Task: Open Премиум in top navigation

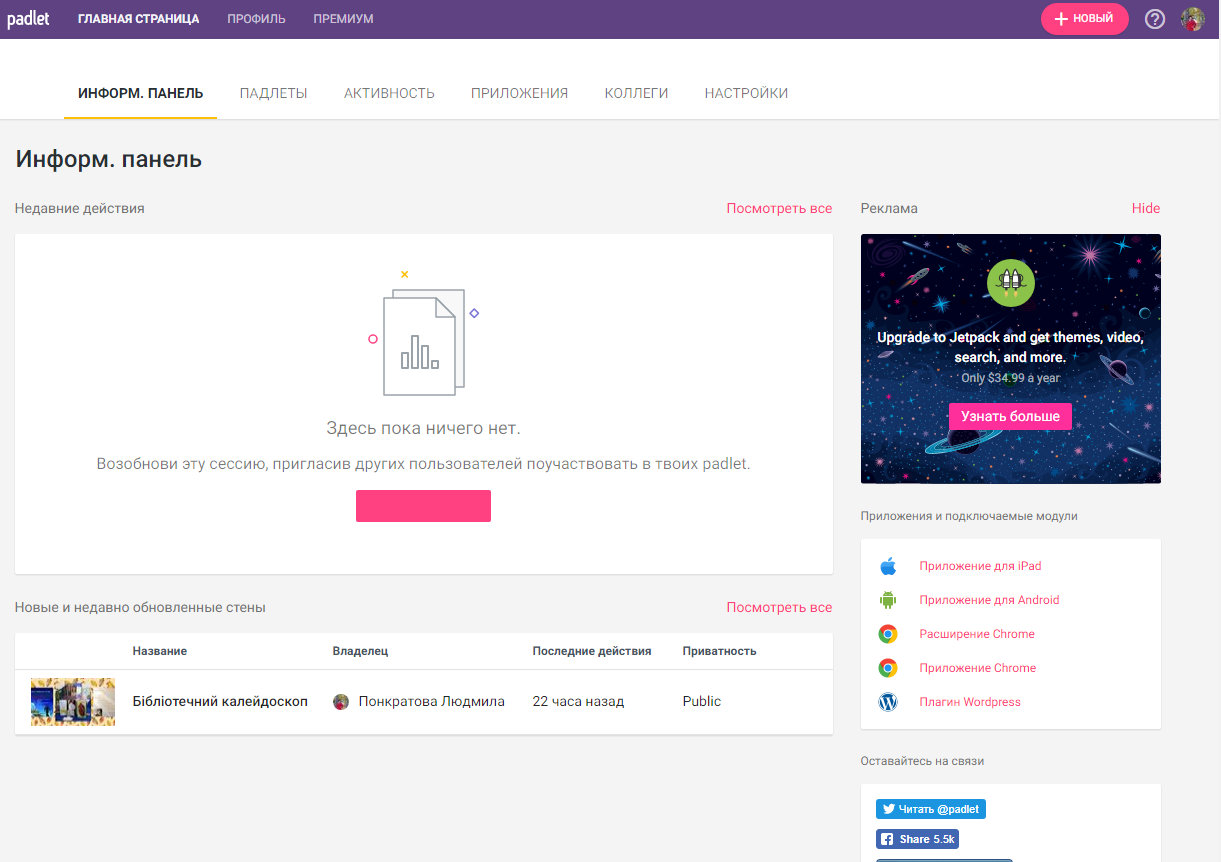Action: [x=343, y=19]
